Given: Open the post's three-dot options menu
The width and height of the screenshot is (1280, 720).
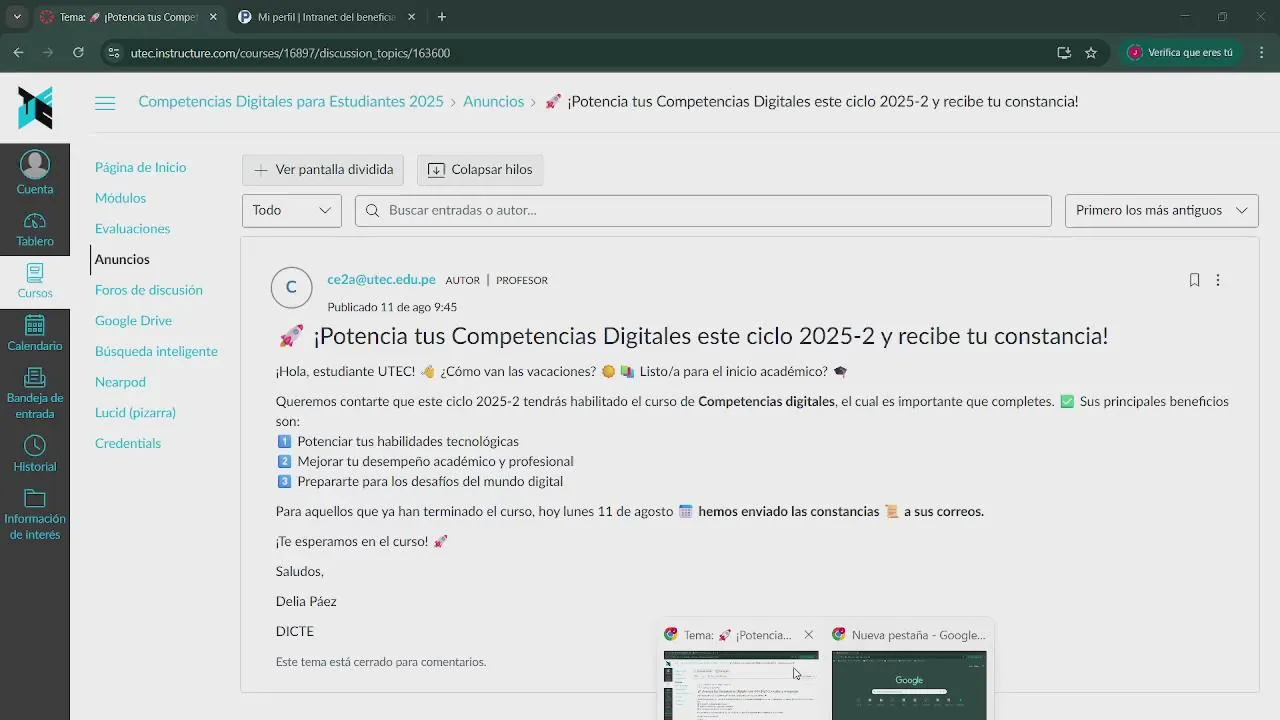Looking at the screenshot, I should point(1218,280).
